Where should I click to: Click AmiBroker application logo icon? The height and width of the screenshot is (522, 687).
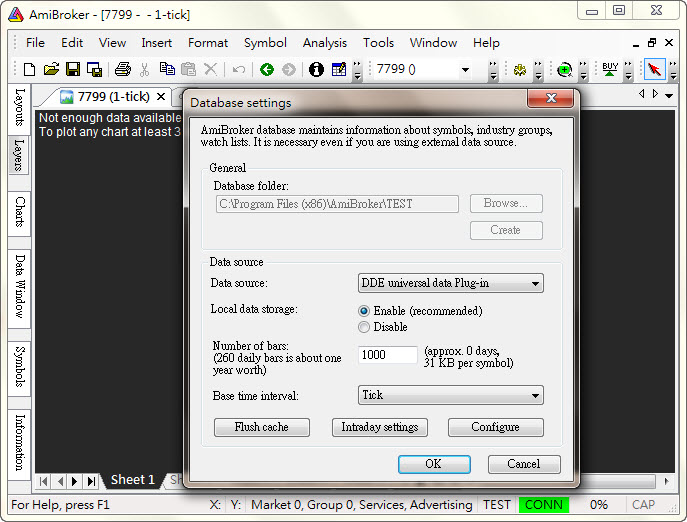coord(16,14)
